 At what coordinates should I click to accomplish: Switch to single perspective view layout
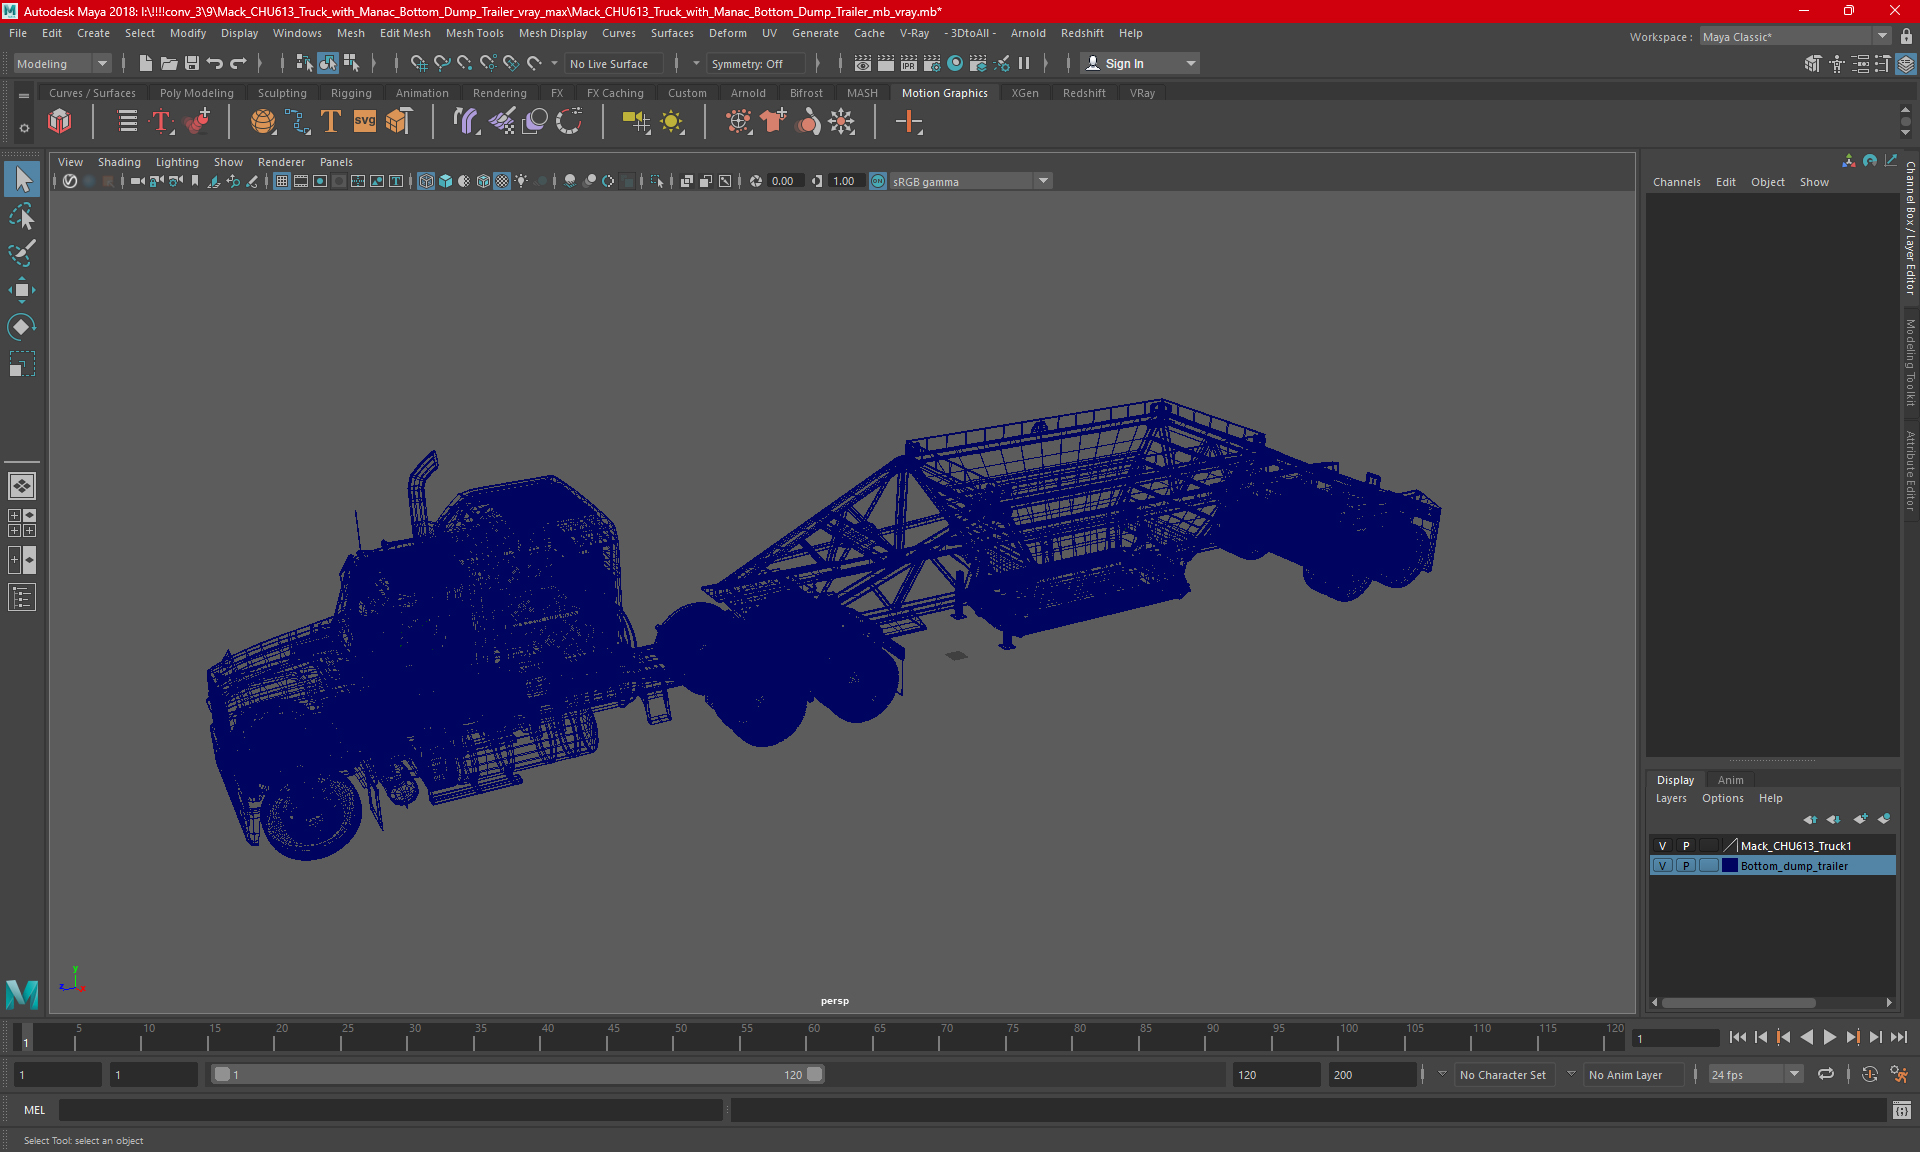tap(22, 486)
